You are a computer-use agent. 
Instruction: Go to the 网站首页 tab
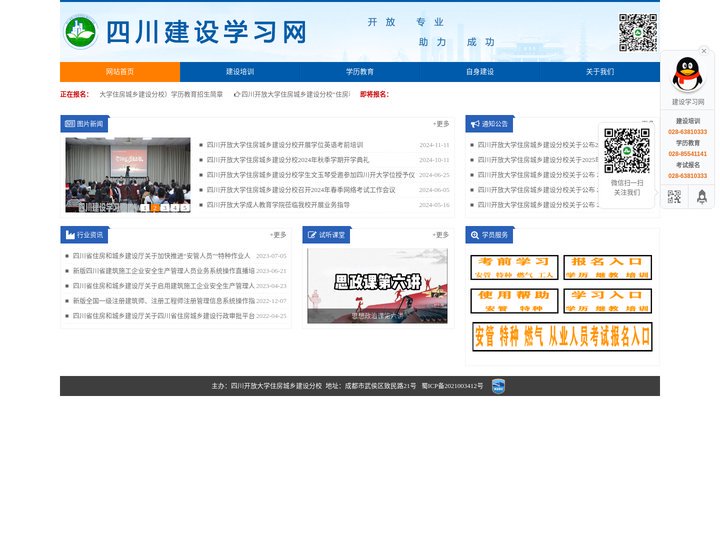[120, 72]
